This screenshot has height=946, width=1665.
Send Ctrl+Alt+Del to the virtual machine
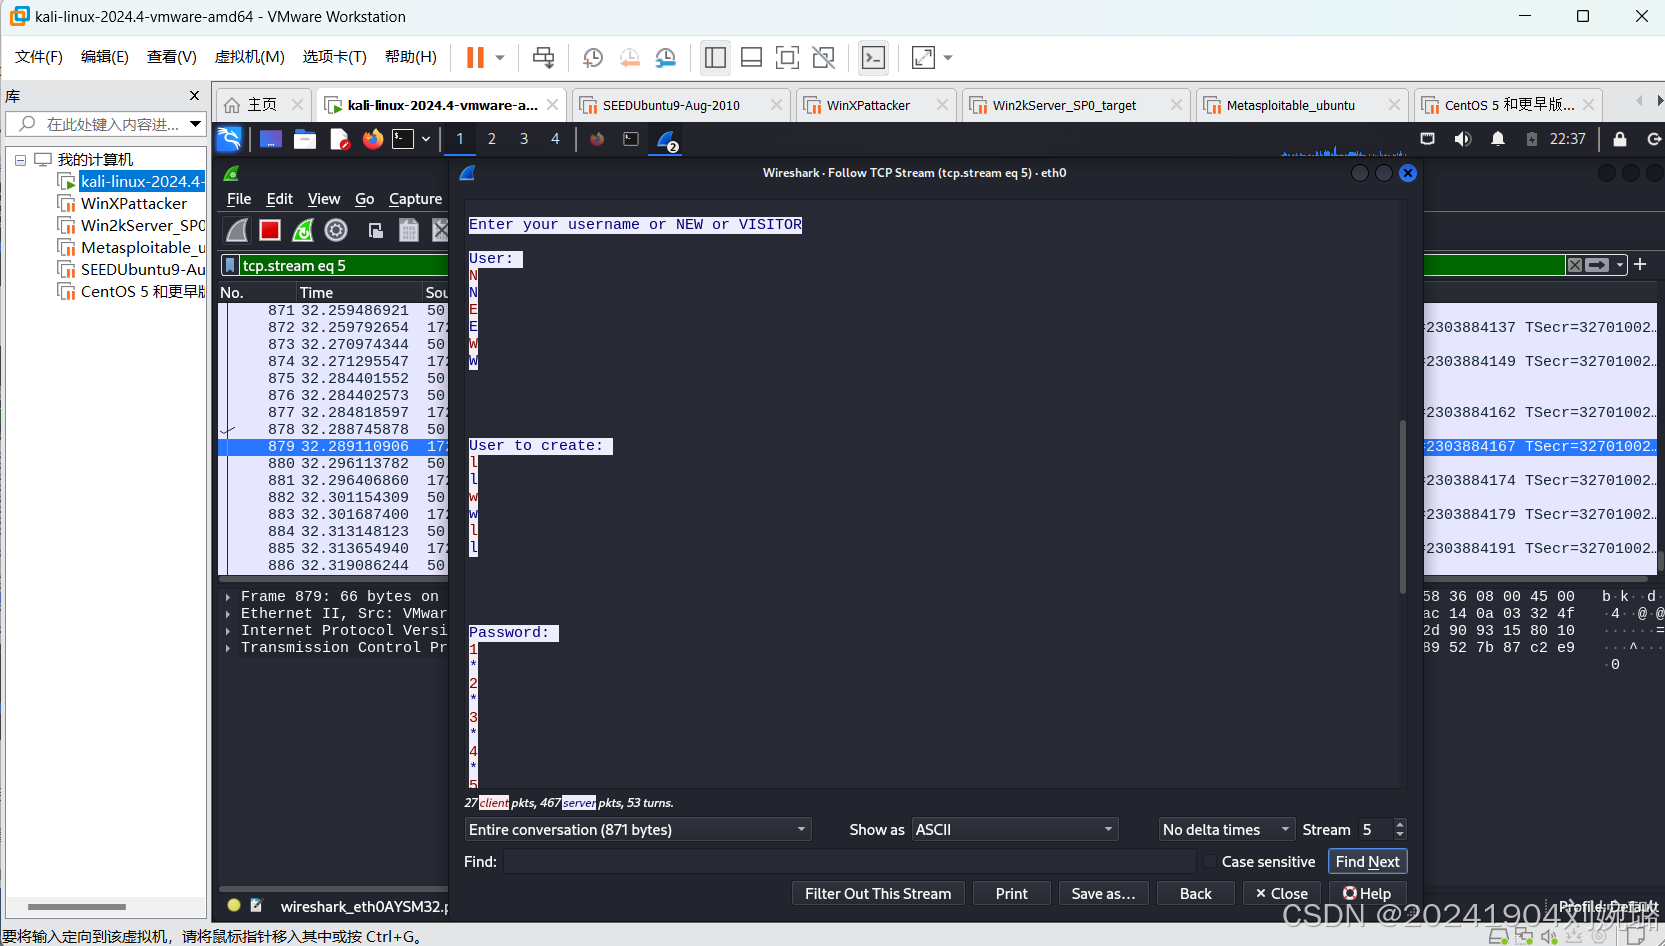pos(543,58)
